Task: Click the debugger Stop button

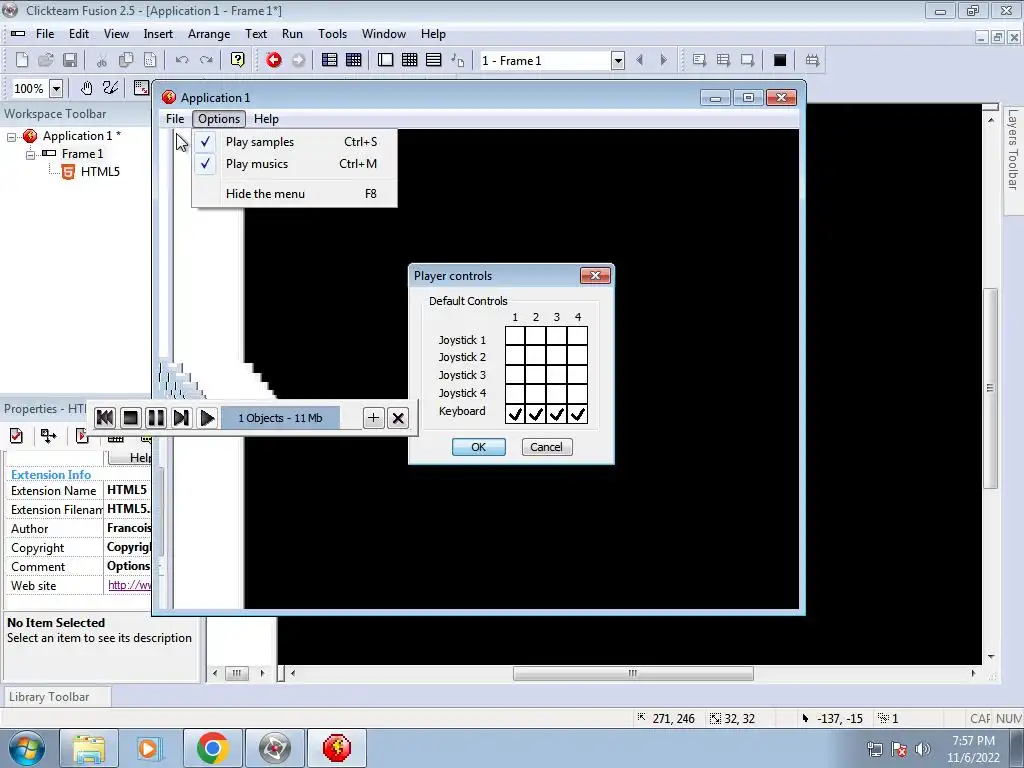Action: click(131, 418)
